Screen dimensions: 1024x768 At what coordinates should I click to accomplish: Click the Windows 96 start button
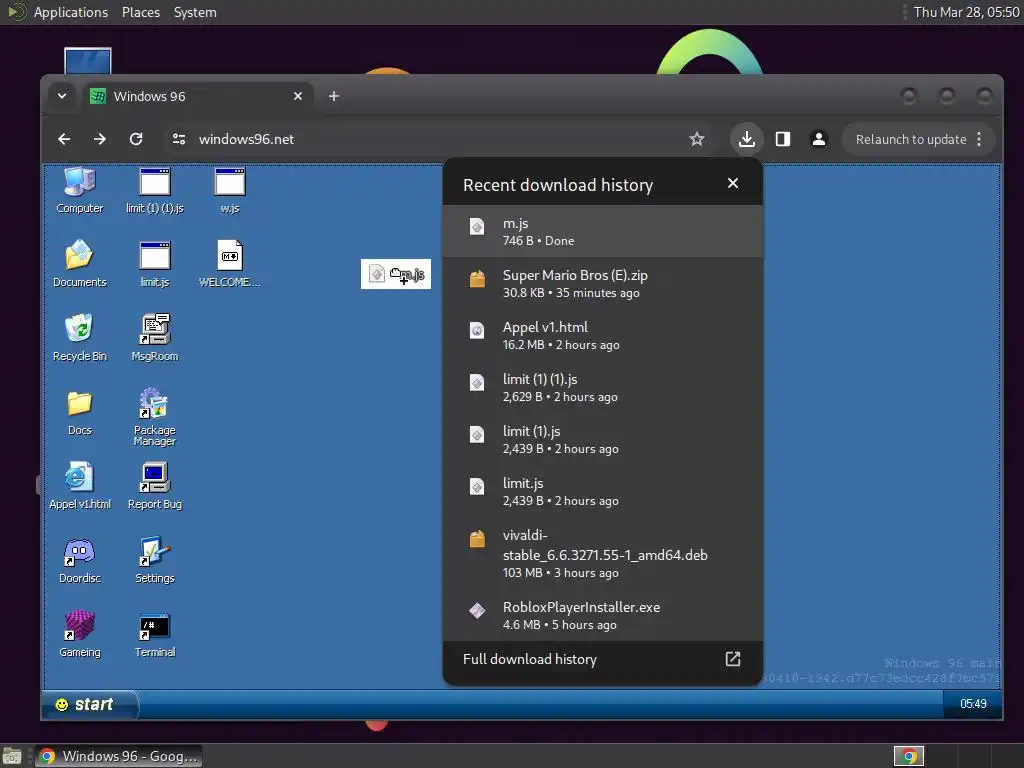click(89, 704)
